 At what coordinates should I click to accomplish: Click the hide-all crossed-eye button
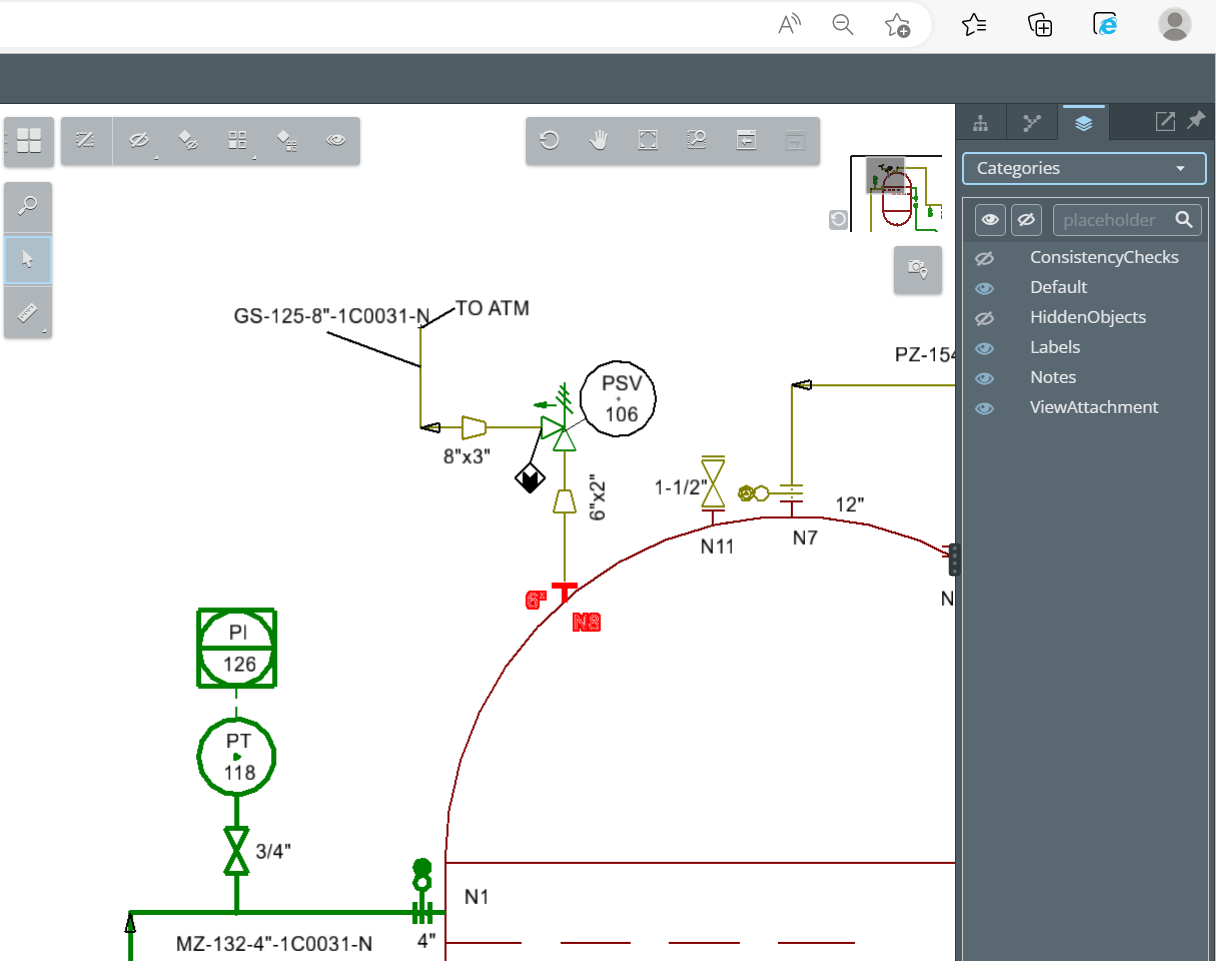(1026, 220)
